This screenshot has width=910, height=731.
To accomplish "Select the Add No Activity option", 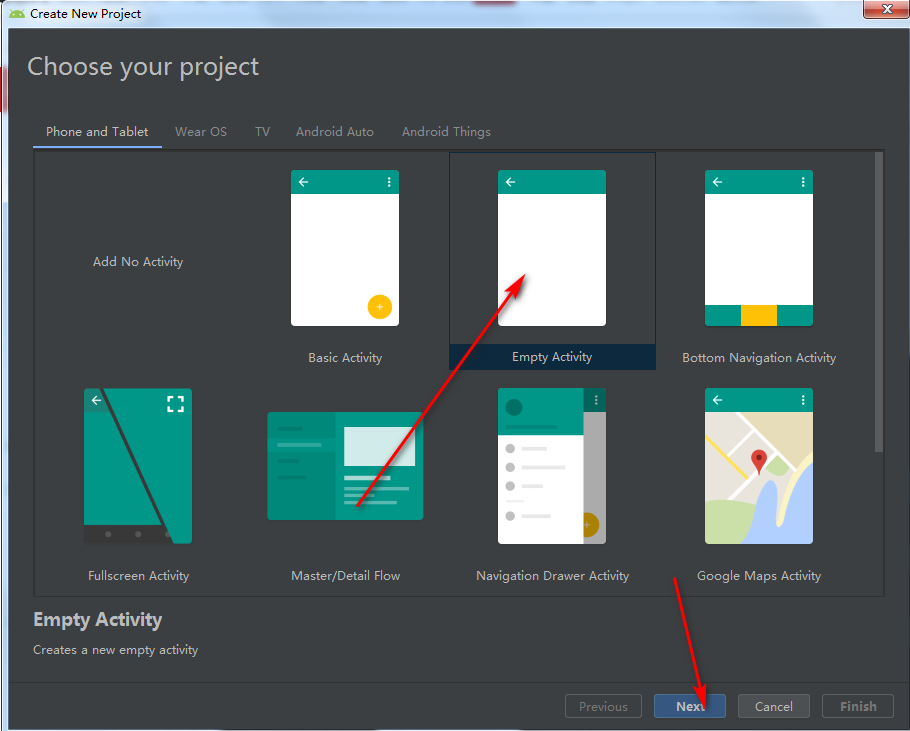I will (137, 261).
